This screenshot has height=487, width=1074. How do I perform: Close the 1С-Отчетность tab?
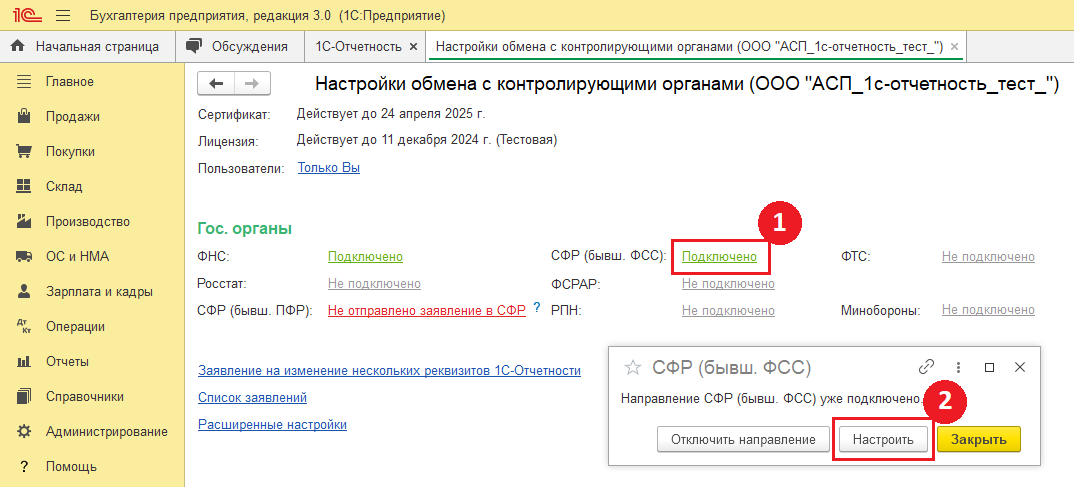coord(412,47)
